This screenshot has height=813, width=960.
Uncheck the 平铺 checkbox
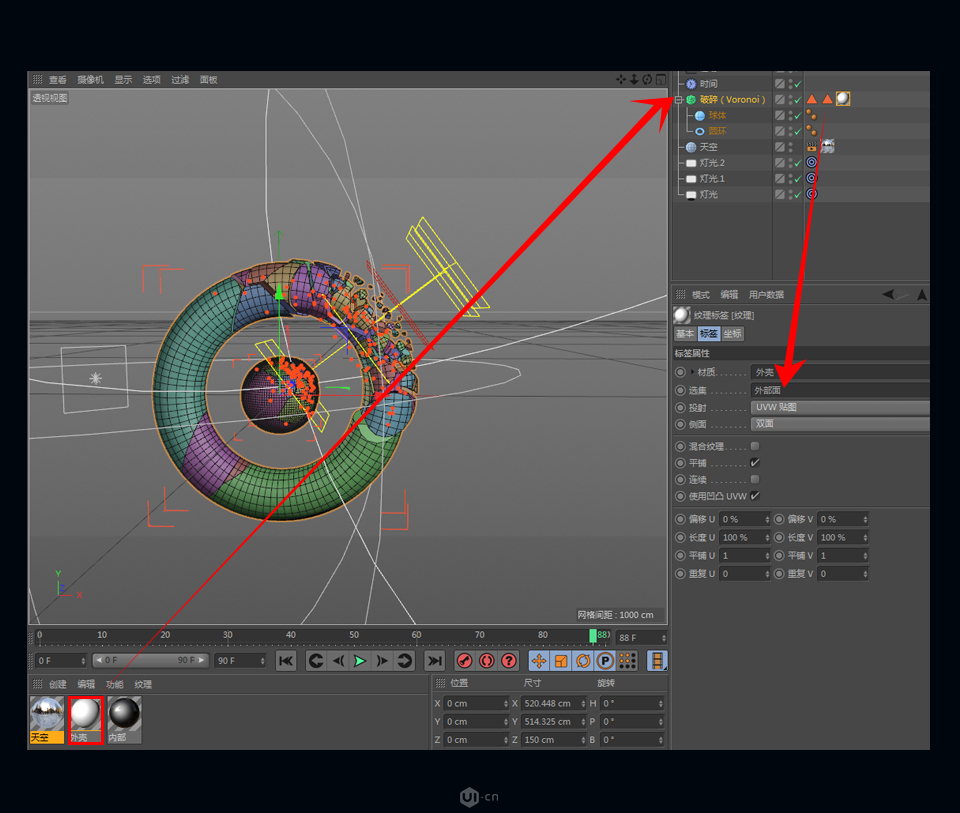755,463
